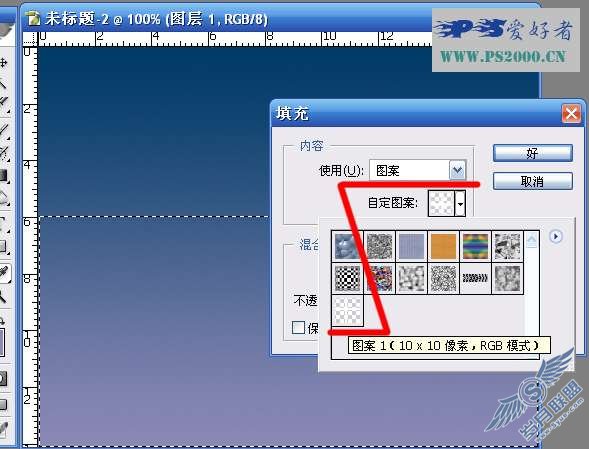
Task: Expand the 自定图案 pattern dropdown arrow
Action: (460, 203)
